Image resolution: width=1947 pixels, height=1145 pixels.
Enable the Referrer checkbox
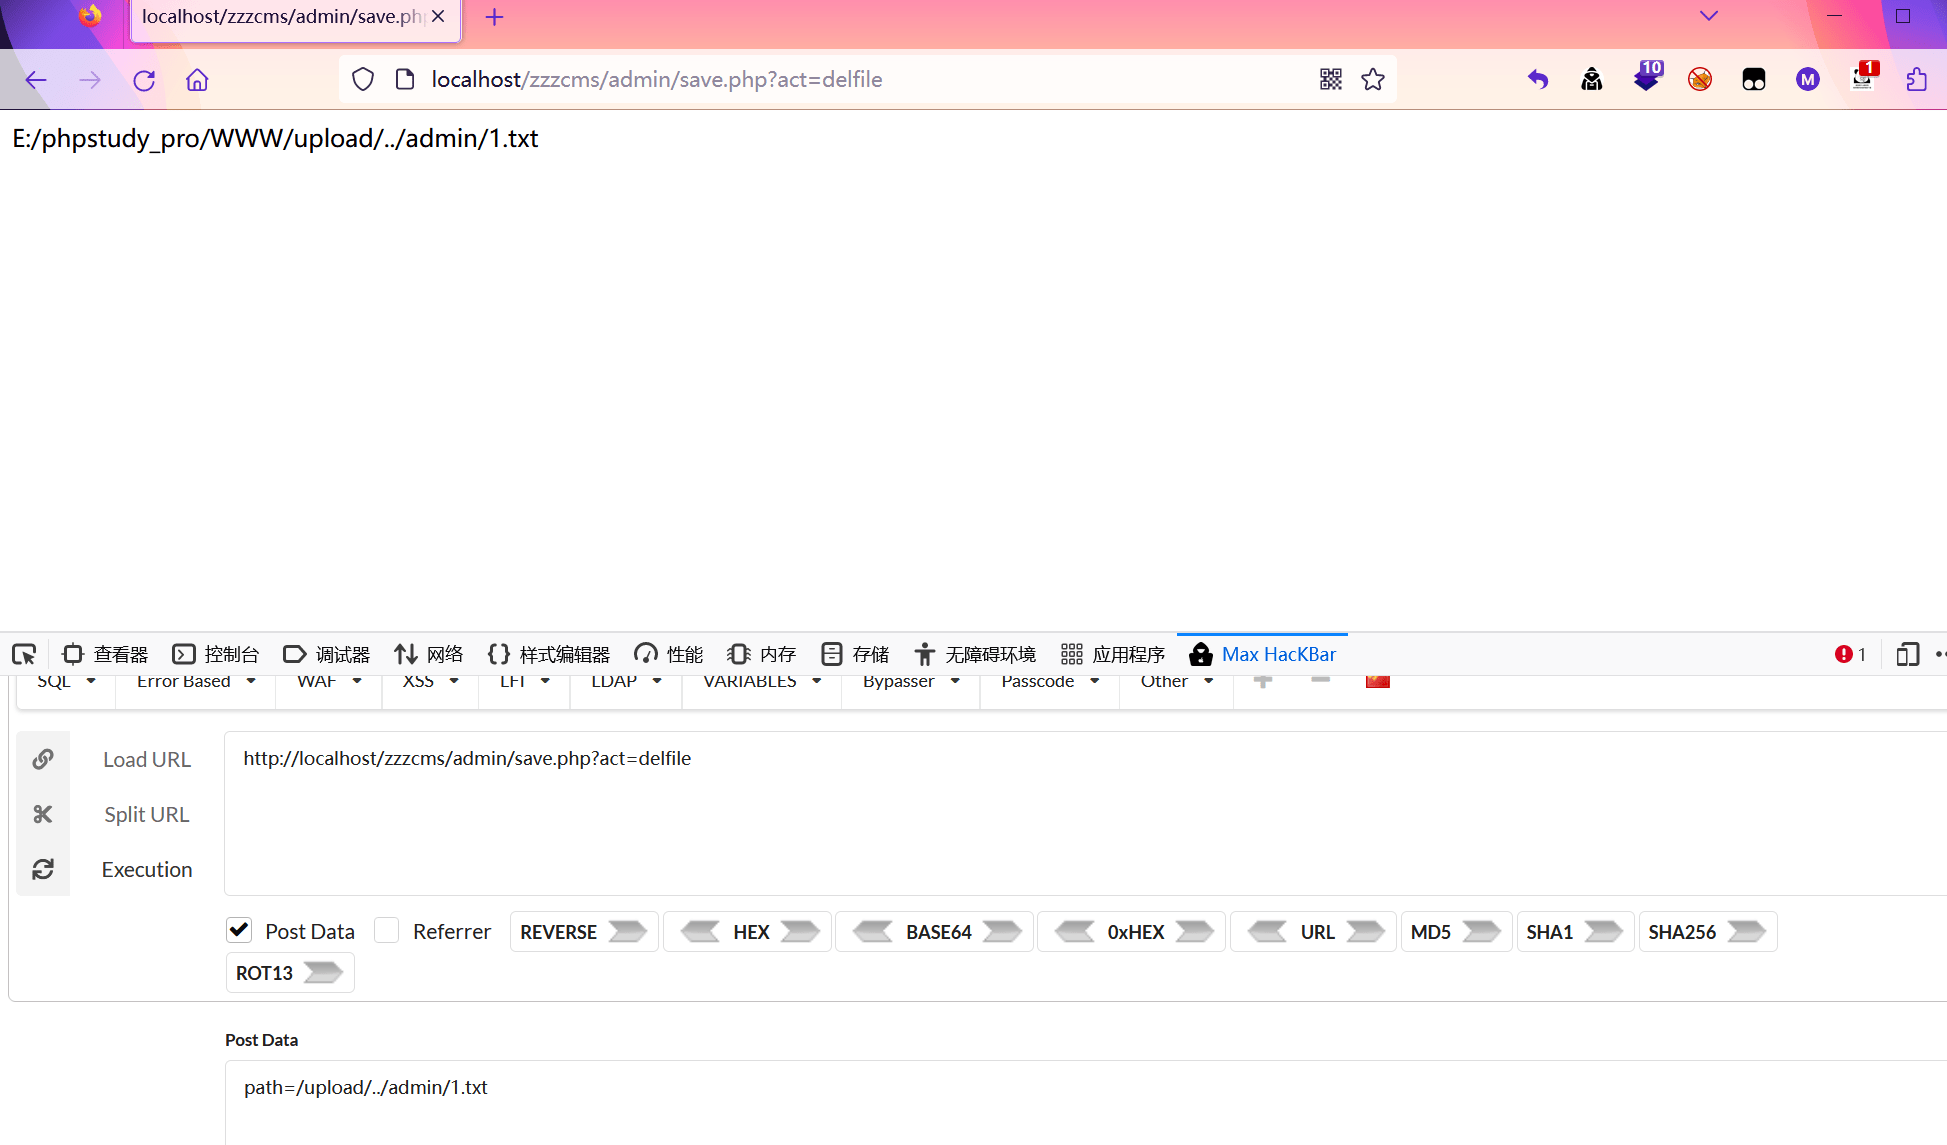click(x=386, y=930)
